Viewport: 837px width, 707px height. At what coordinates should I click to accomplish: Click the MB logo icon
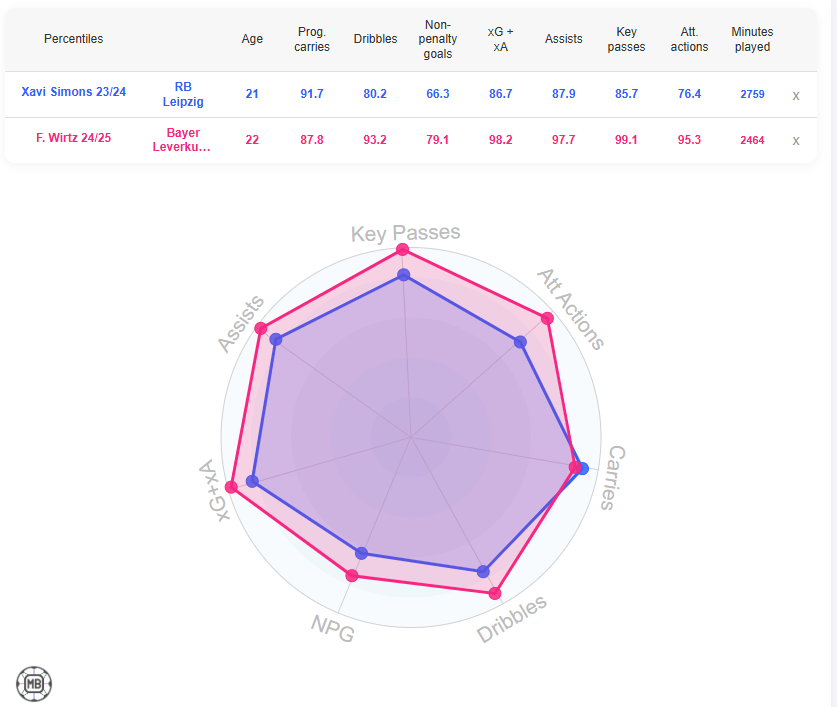coord(34,684)
